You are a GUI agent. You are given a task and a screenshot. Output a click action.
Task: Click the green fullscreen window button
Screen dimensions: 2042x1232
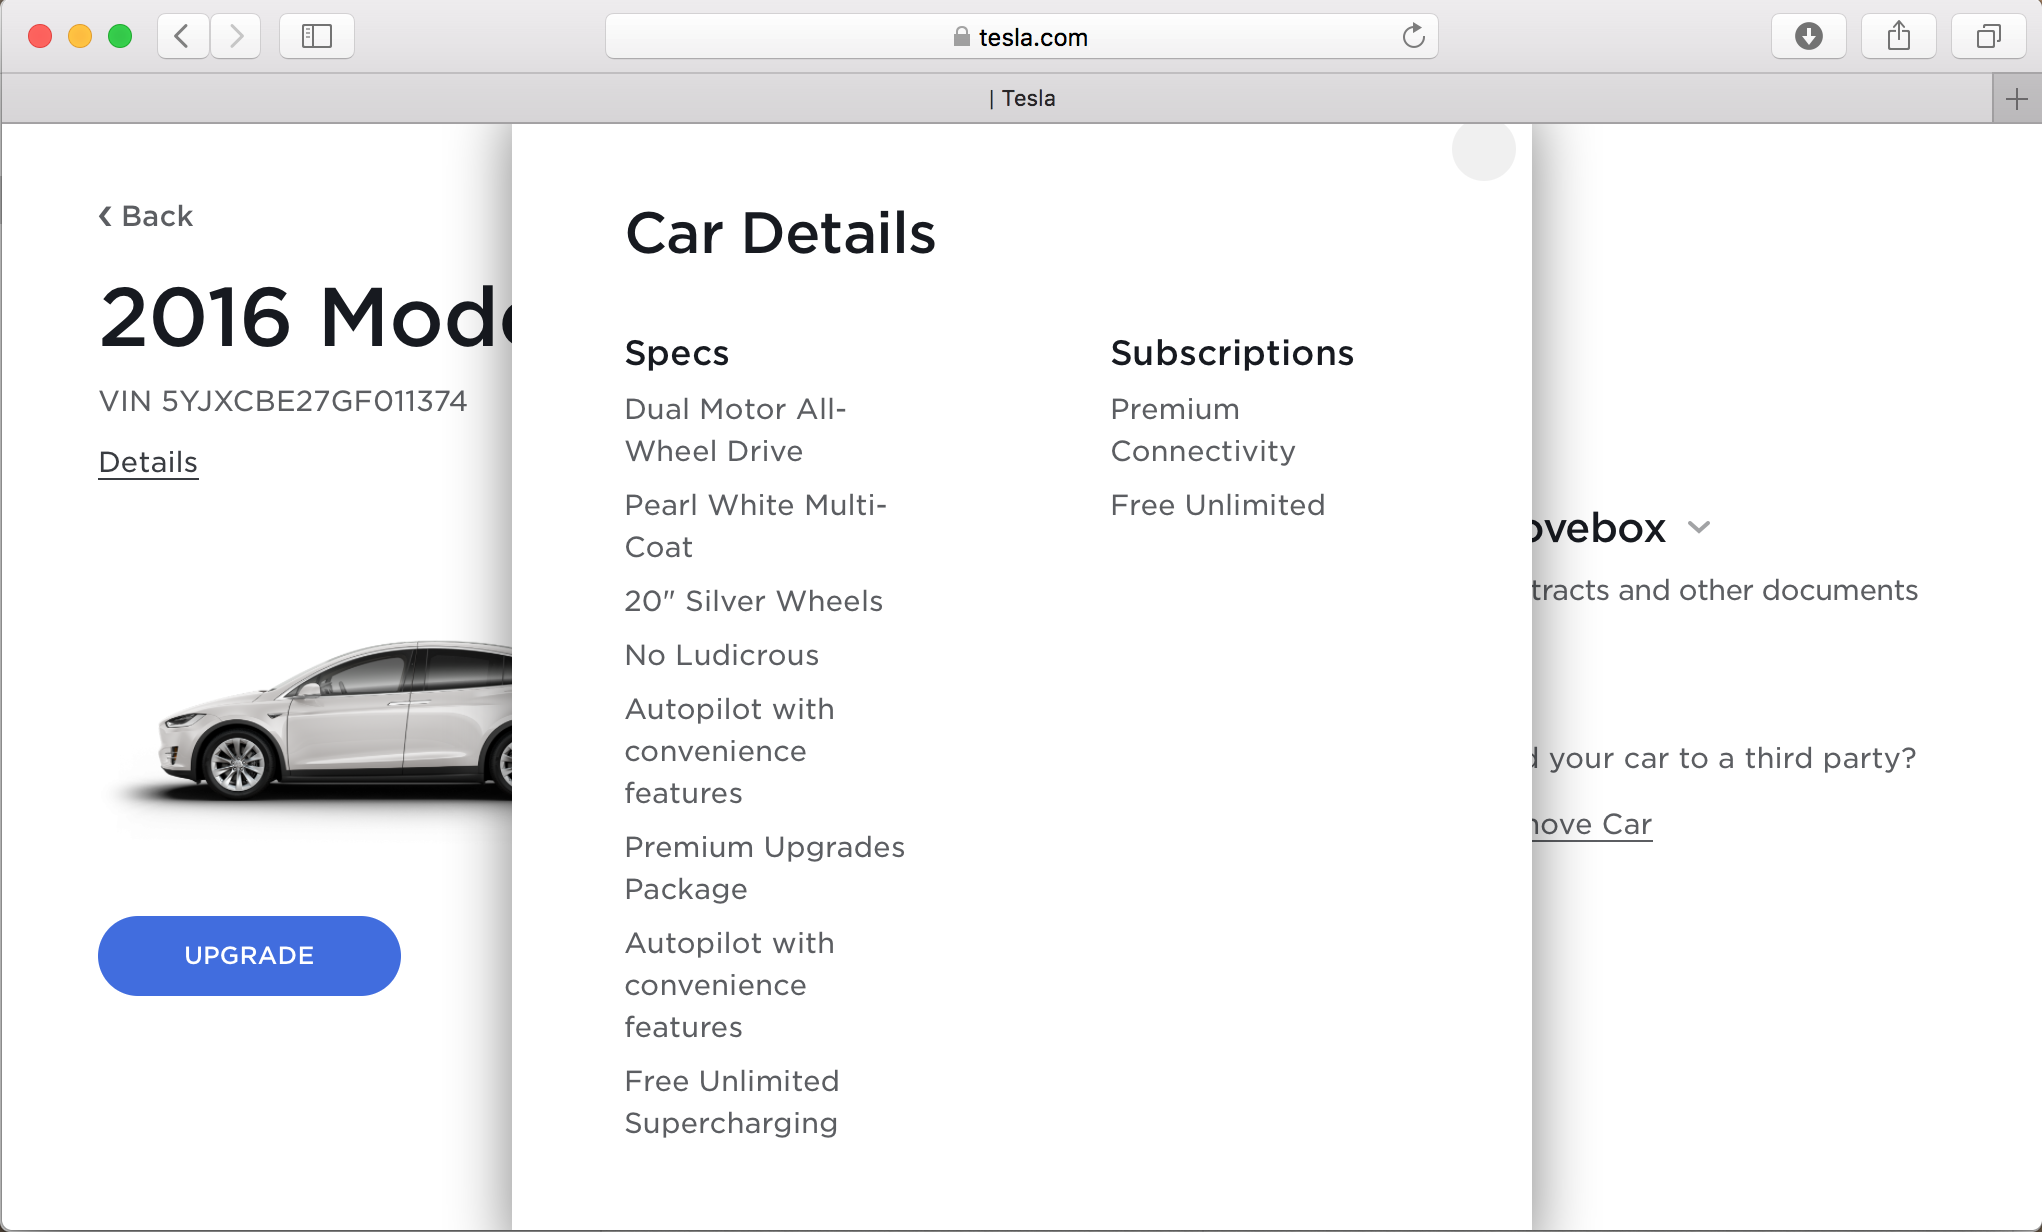pos(120,37)
